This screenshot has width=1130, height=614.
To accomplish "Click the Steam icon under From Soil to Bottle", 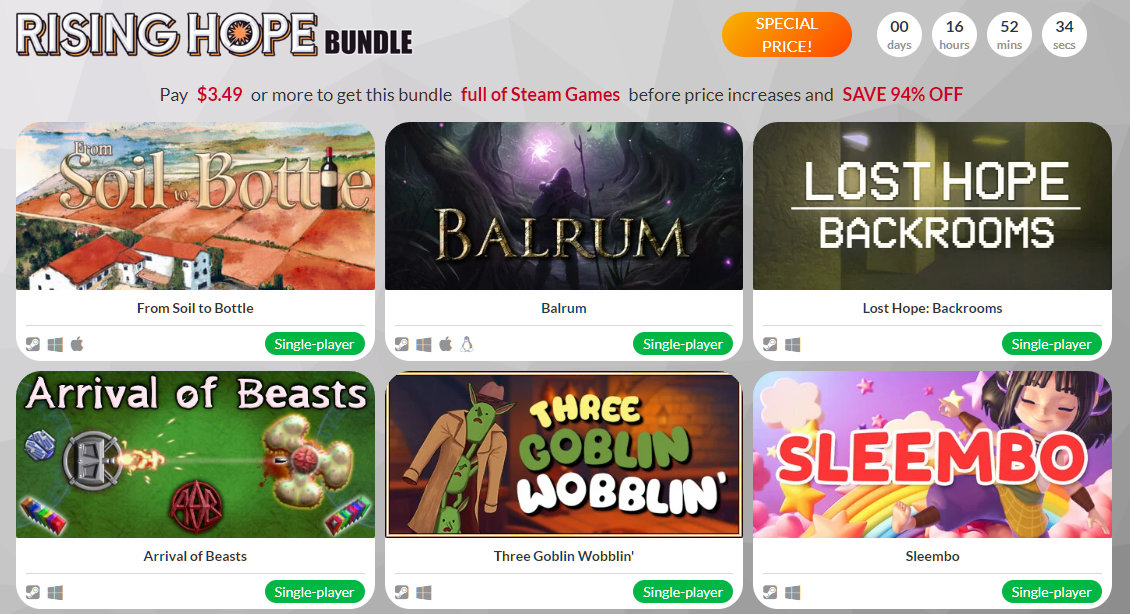I will click(x=33, y=344).
